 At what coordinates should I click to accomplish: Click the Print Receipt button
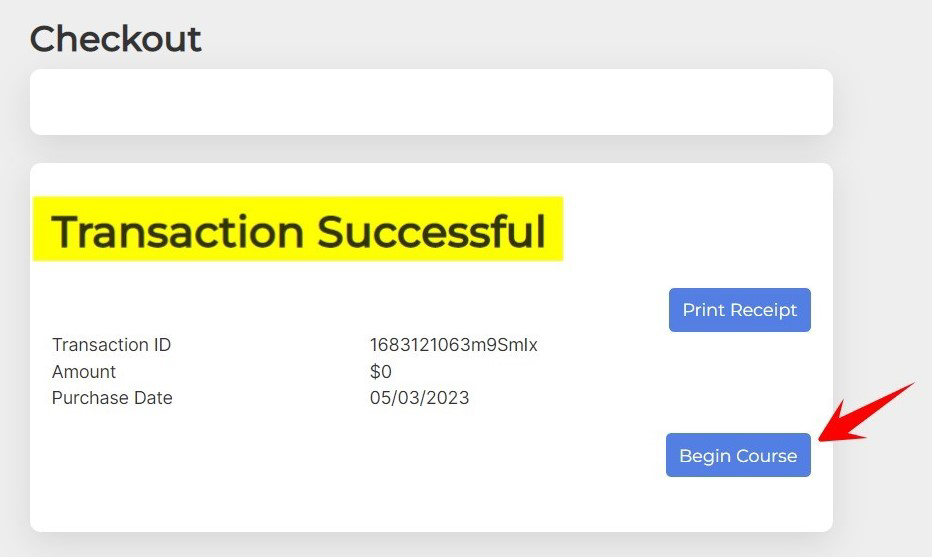[739, 310]
